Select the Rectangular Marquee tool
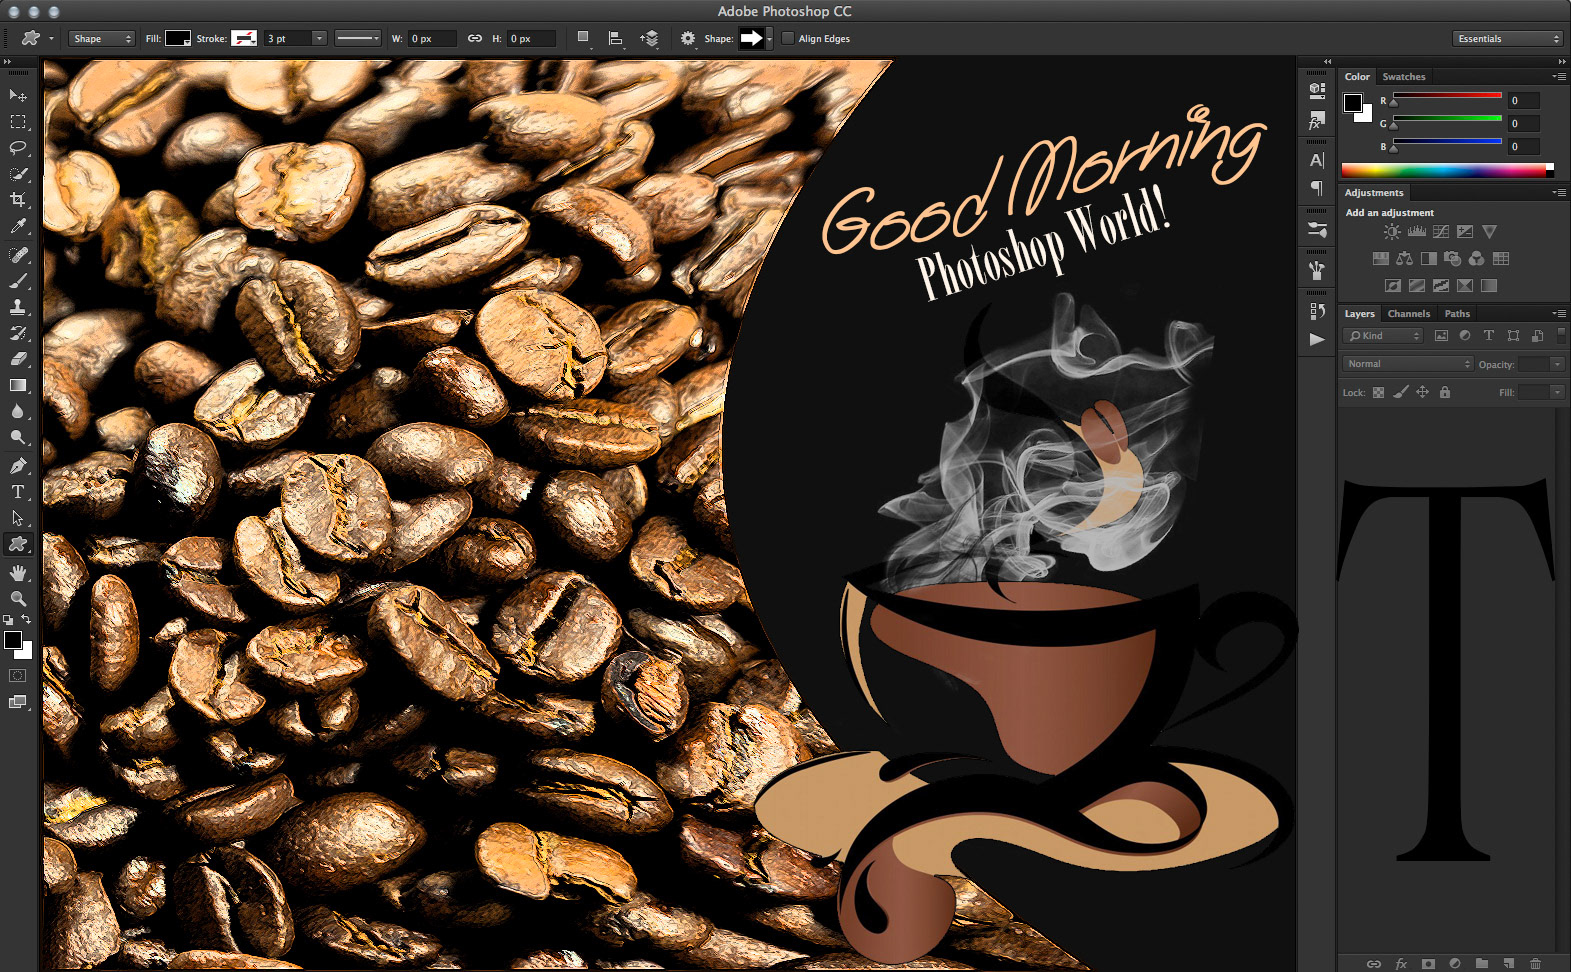Image resolution: width=1571 pixels, height=972 pixels. click(x=17, y=122)
